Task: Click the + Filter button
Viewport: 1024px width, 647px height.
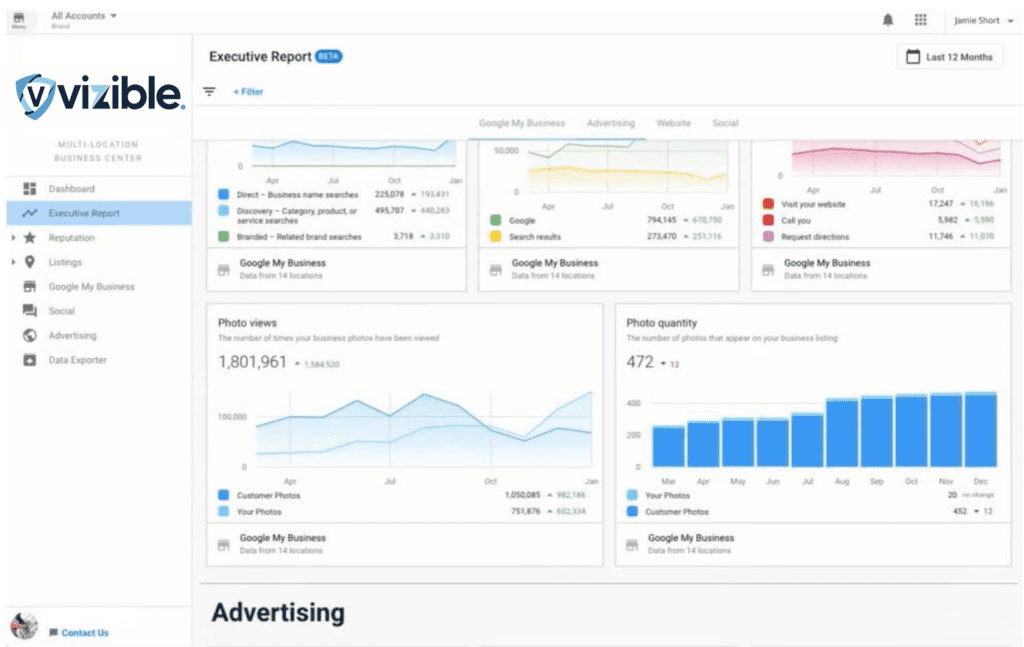Action: click(248, 91)
